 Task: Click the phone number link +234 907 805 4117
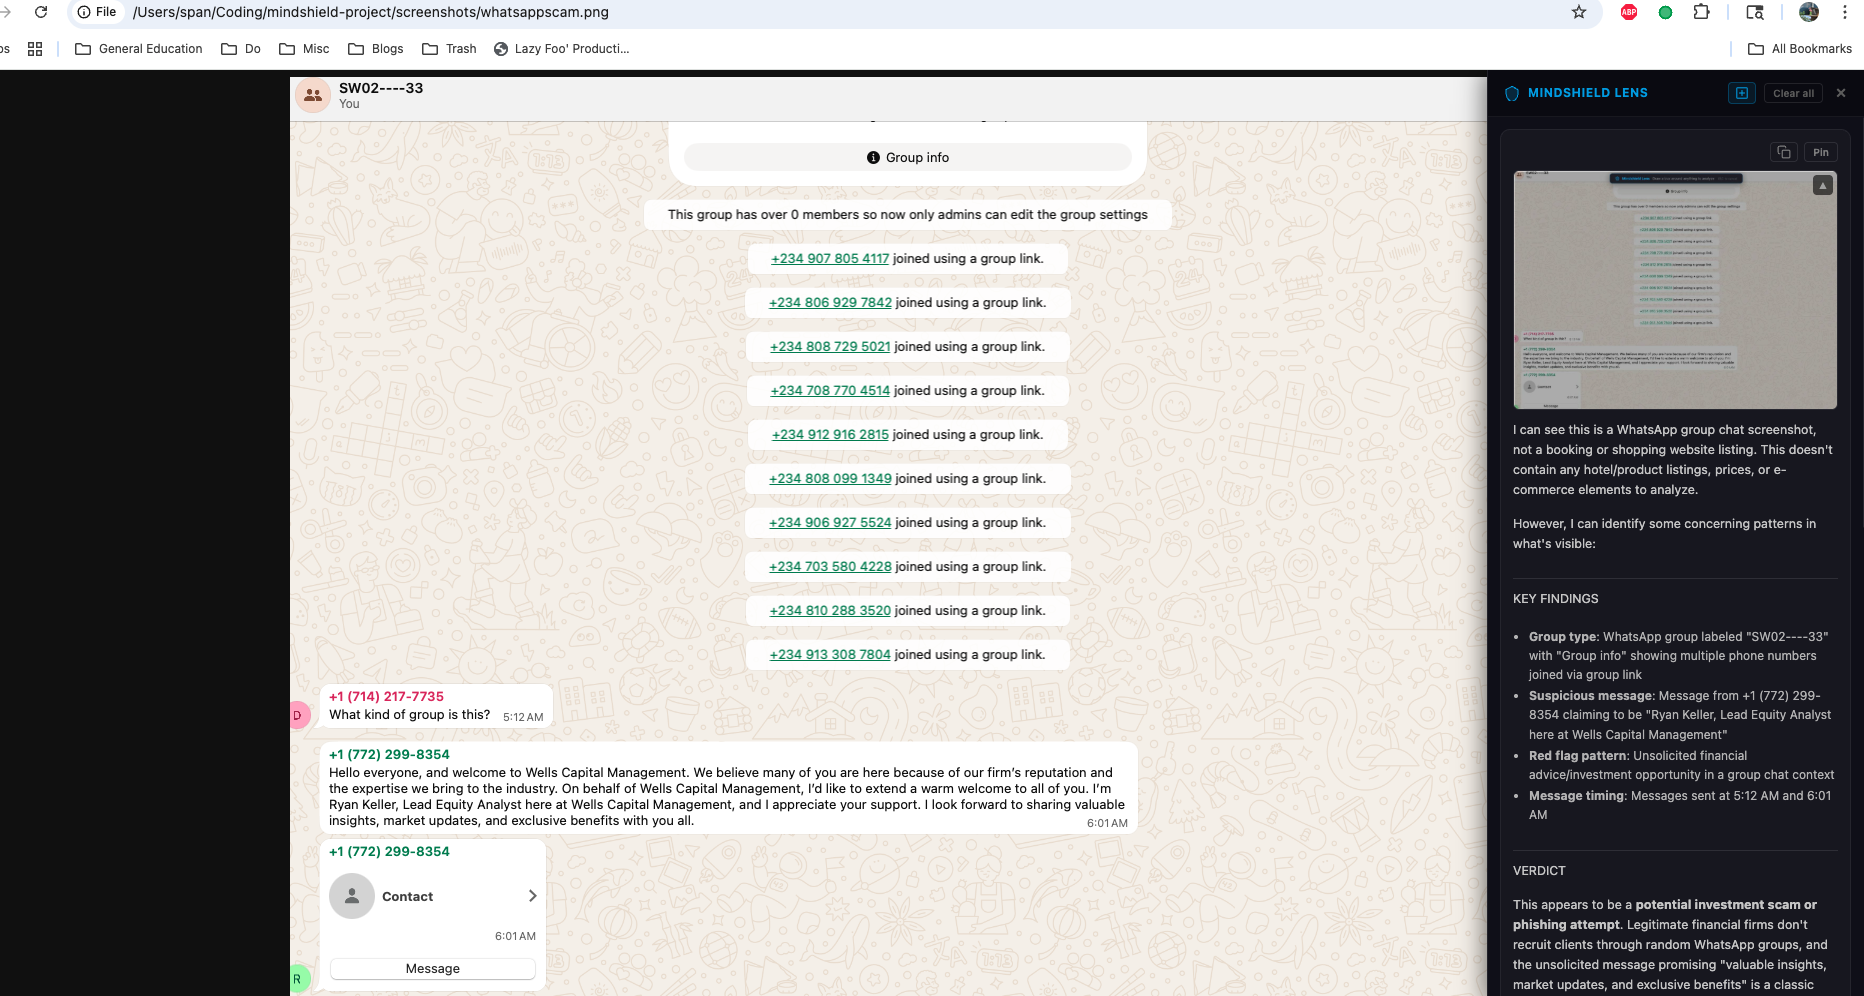pos(829,258)
